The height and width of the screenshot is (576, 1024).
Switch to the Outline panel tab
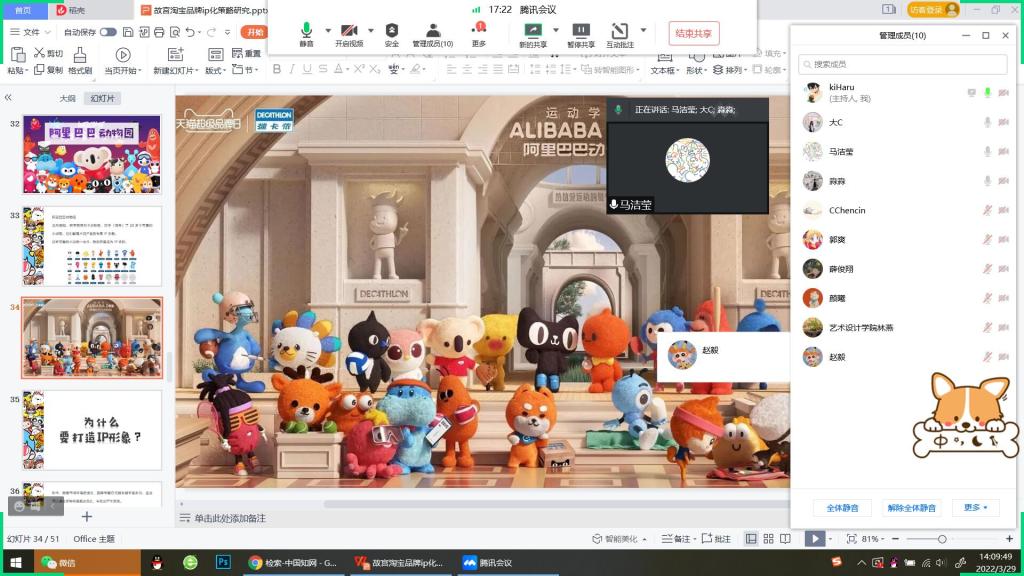[67, 98]
